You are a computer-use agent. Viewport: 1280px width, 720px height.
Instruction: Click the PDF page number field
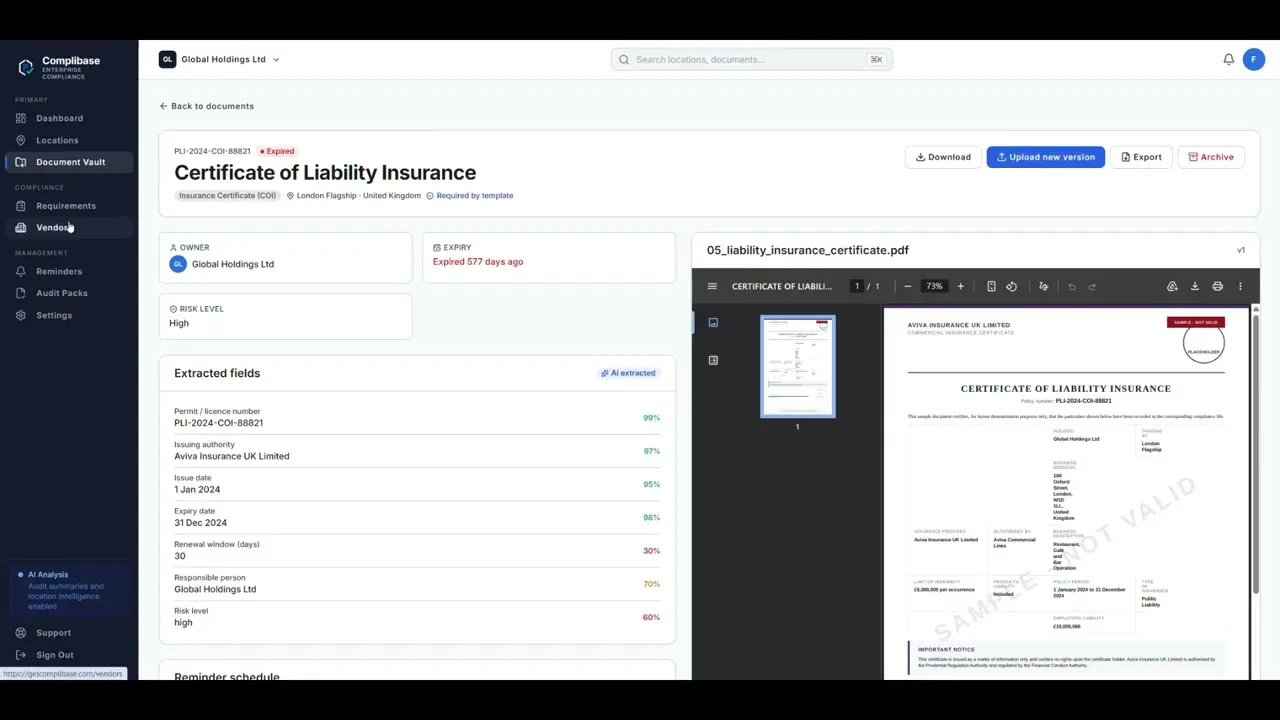point(857,286)
